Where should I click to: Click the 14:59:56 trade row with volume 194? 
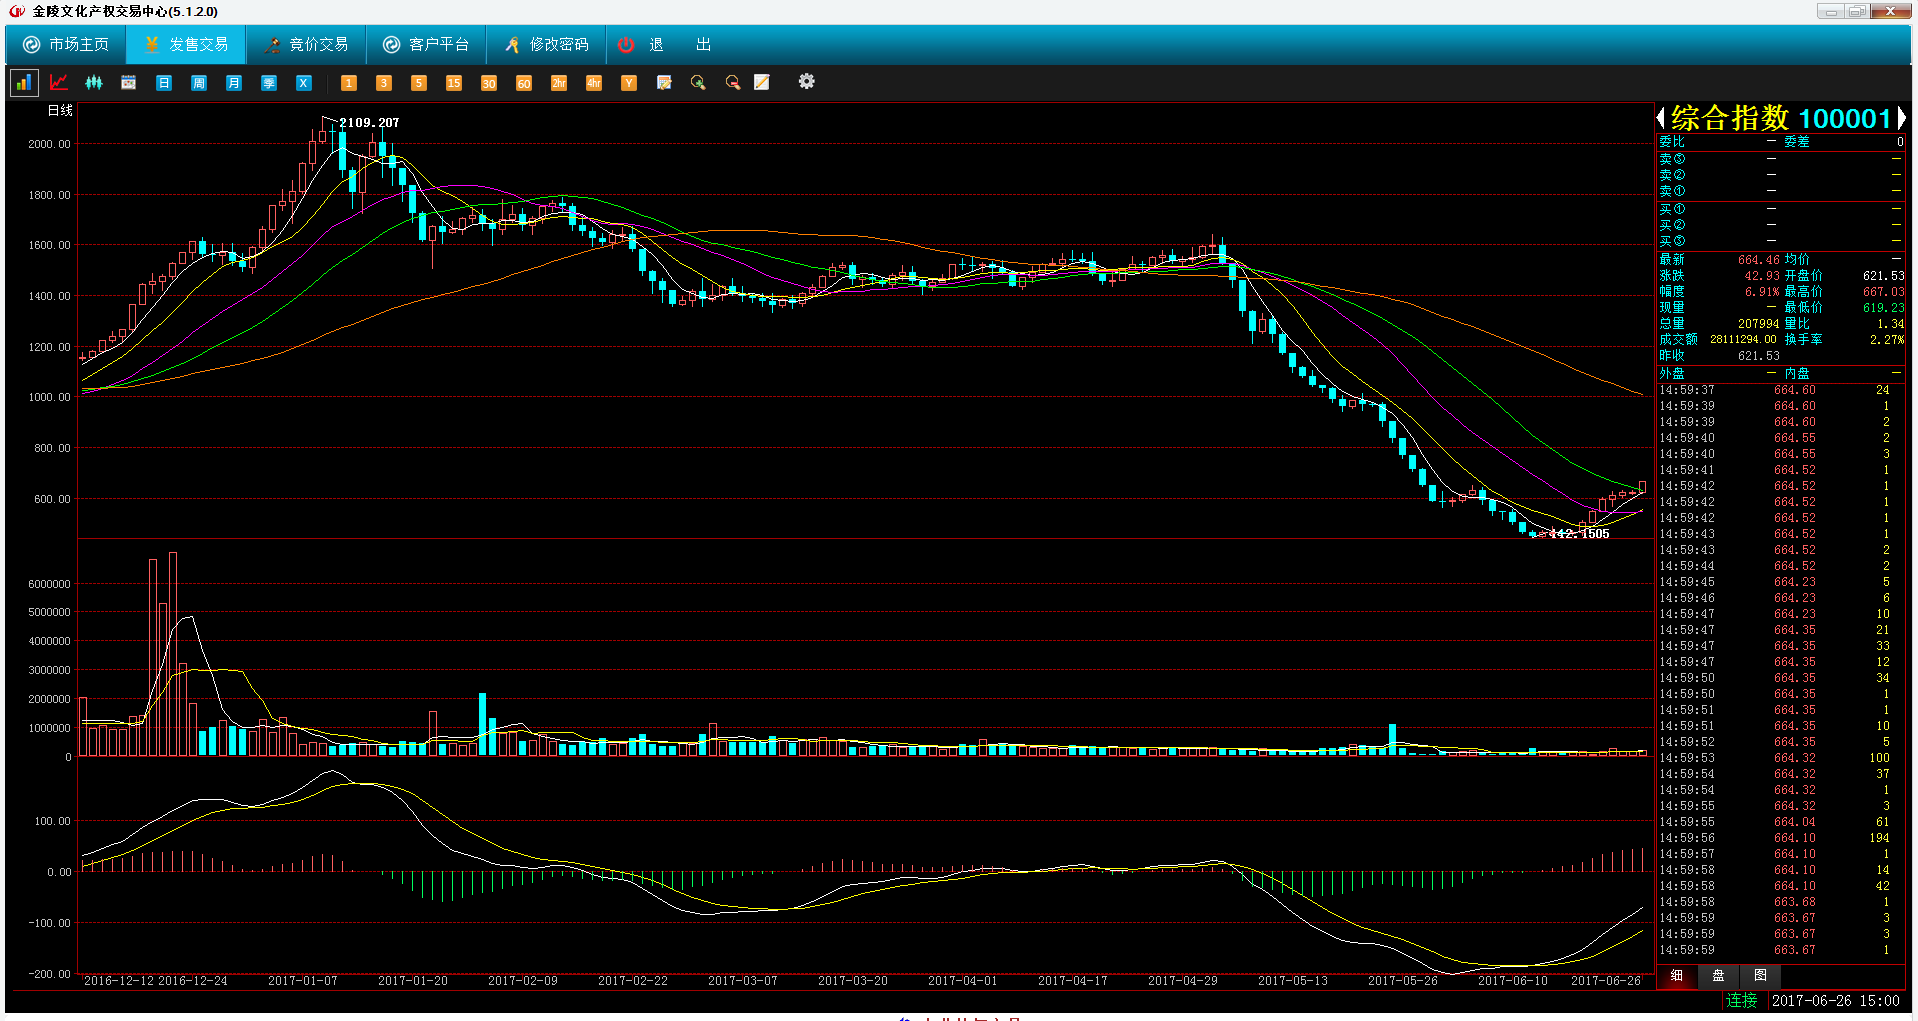1781,838
